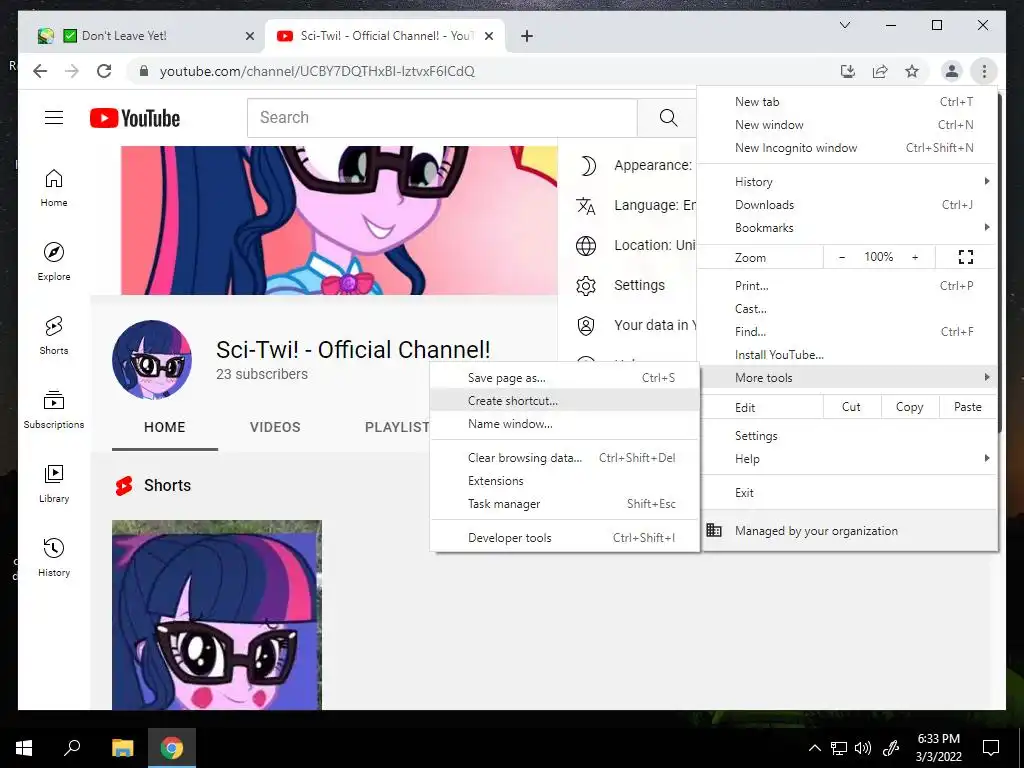
Task: Select New tab menu item
Action: click(x=847, y=102)
